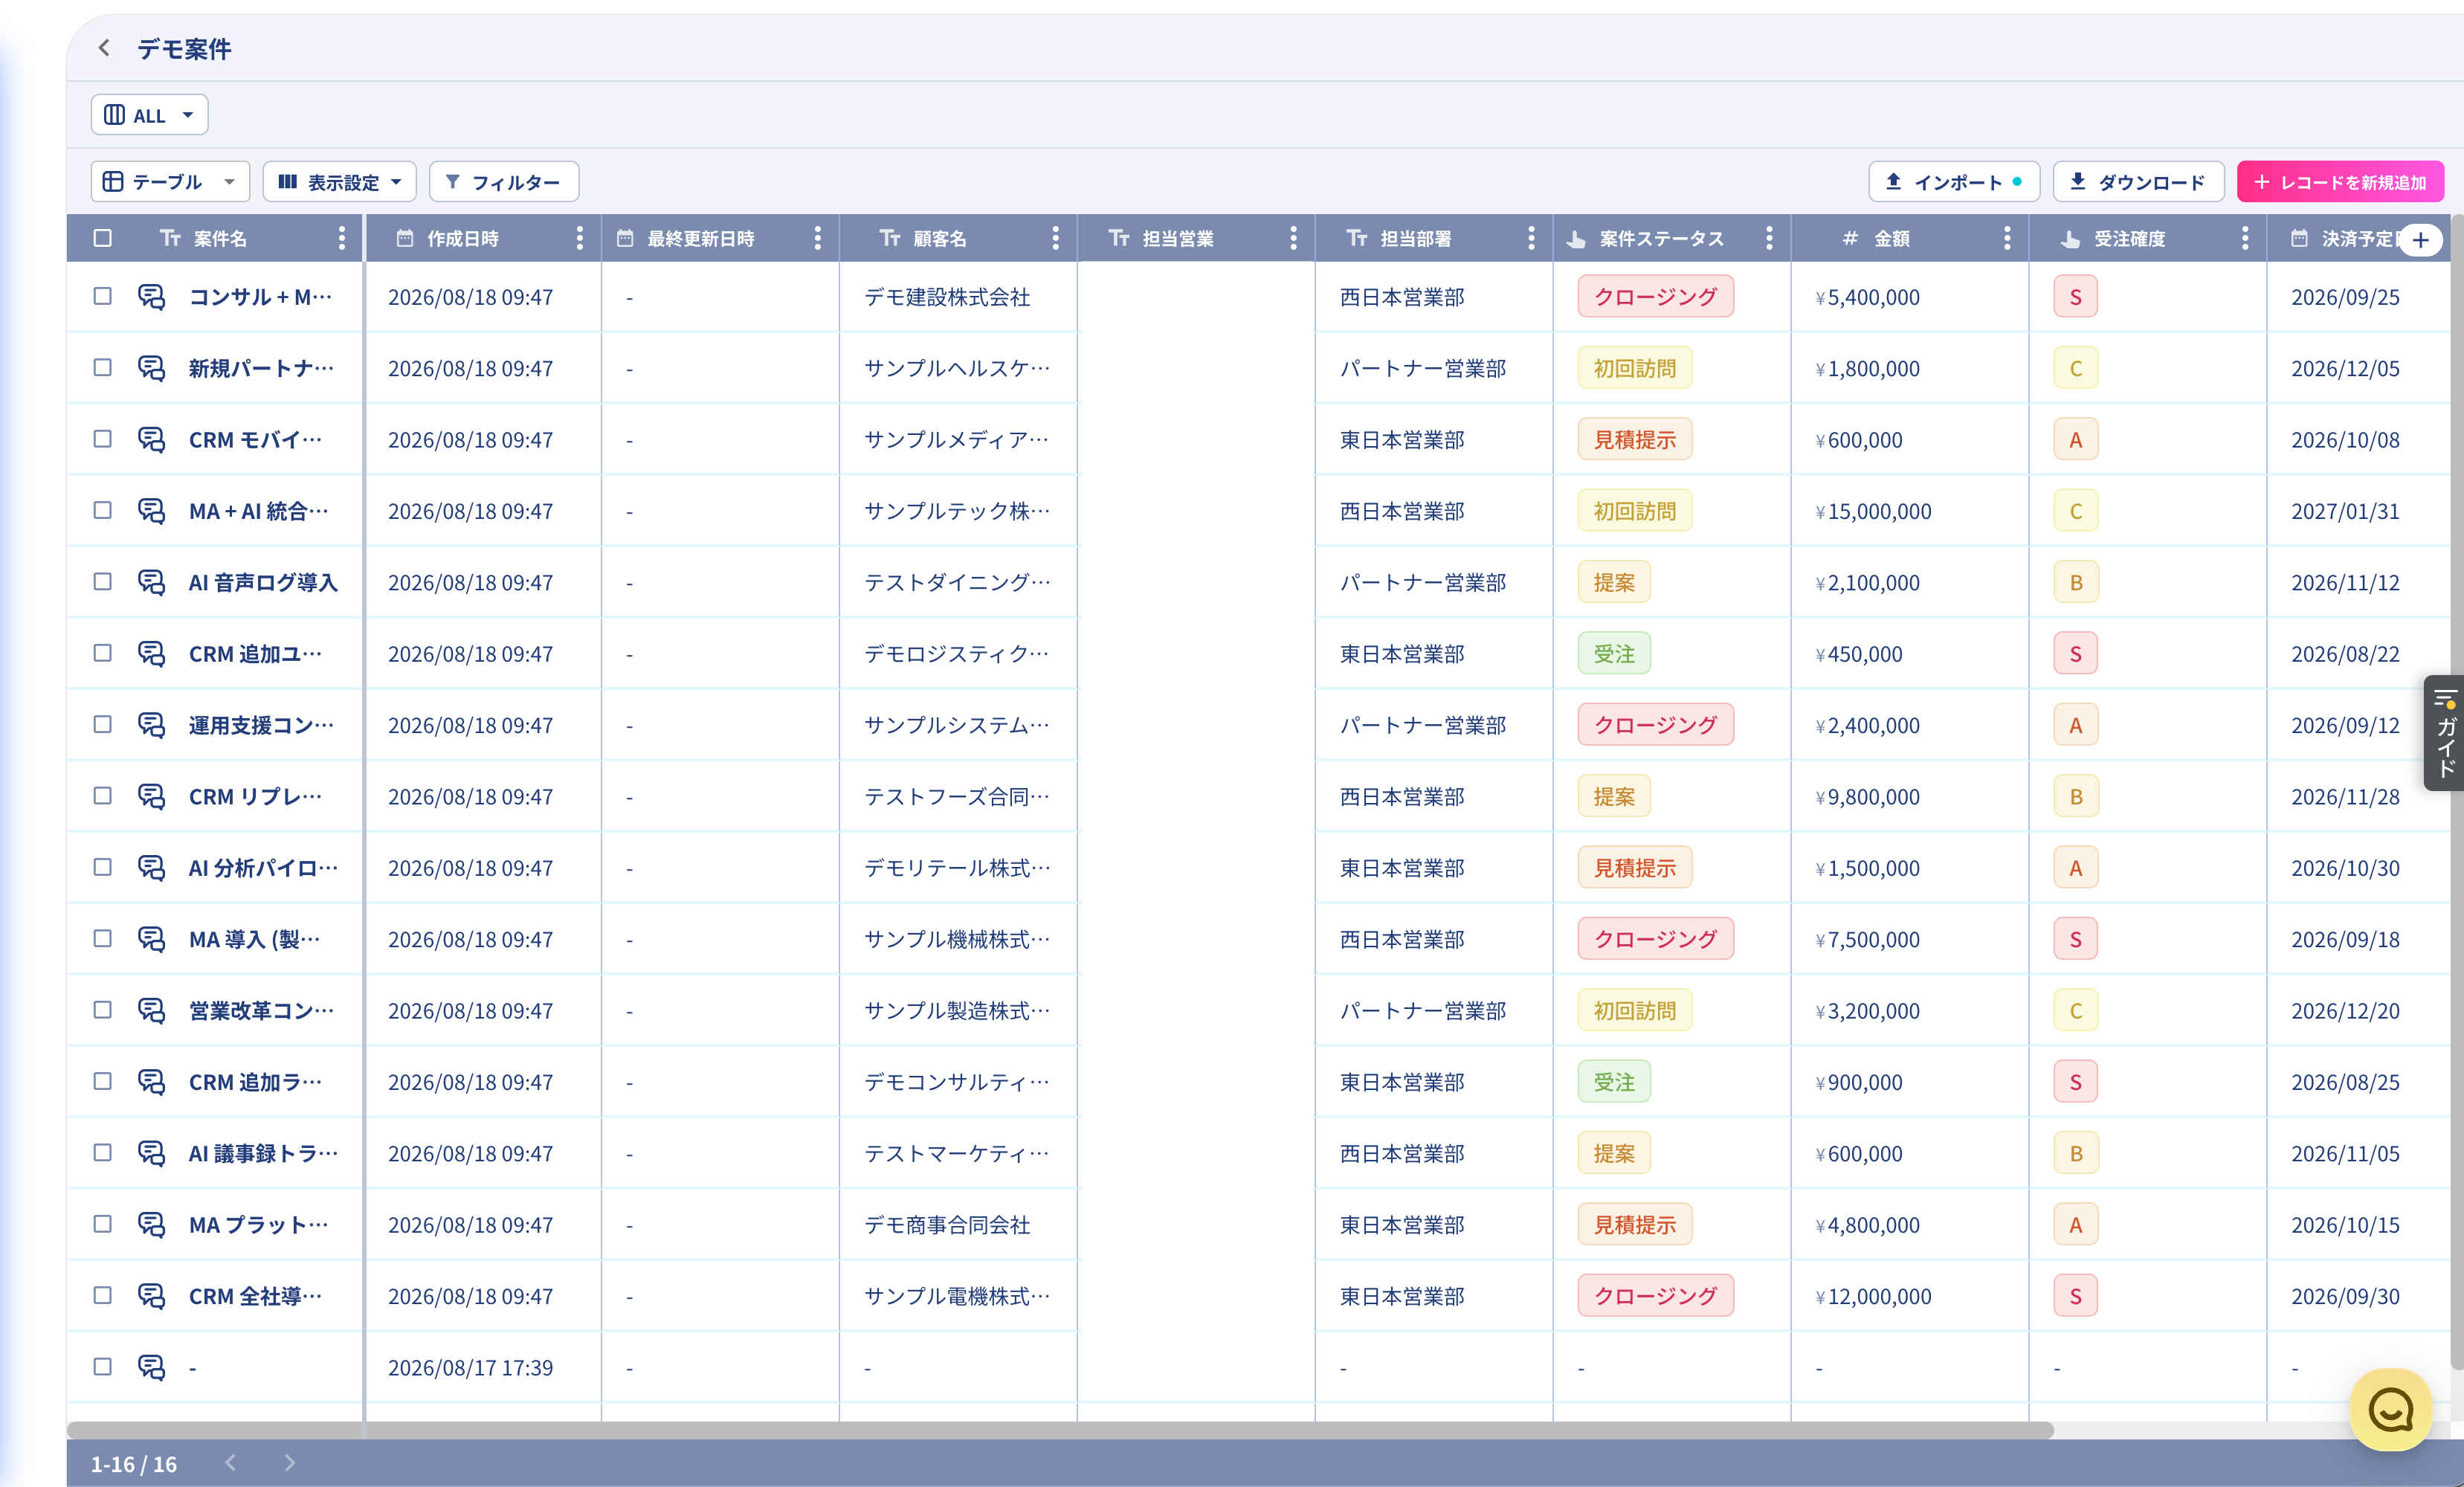The image size is (2464, 1487).
Task: Add a new column with plus icon
Action: [x=2420, y=239]
